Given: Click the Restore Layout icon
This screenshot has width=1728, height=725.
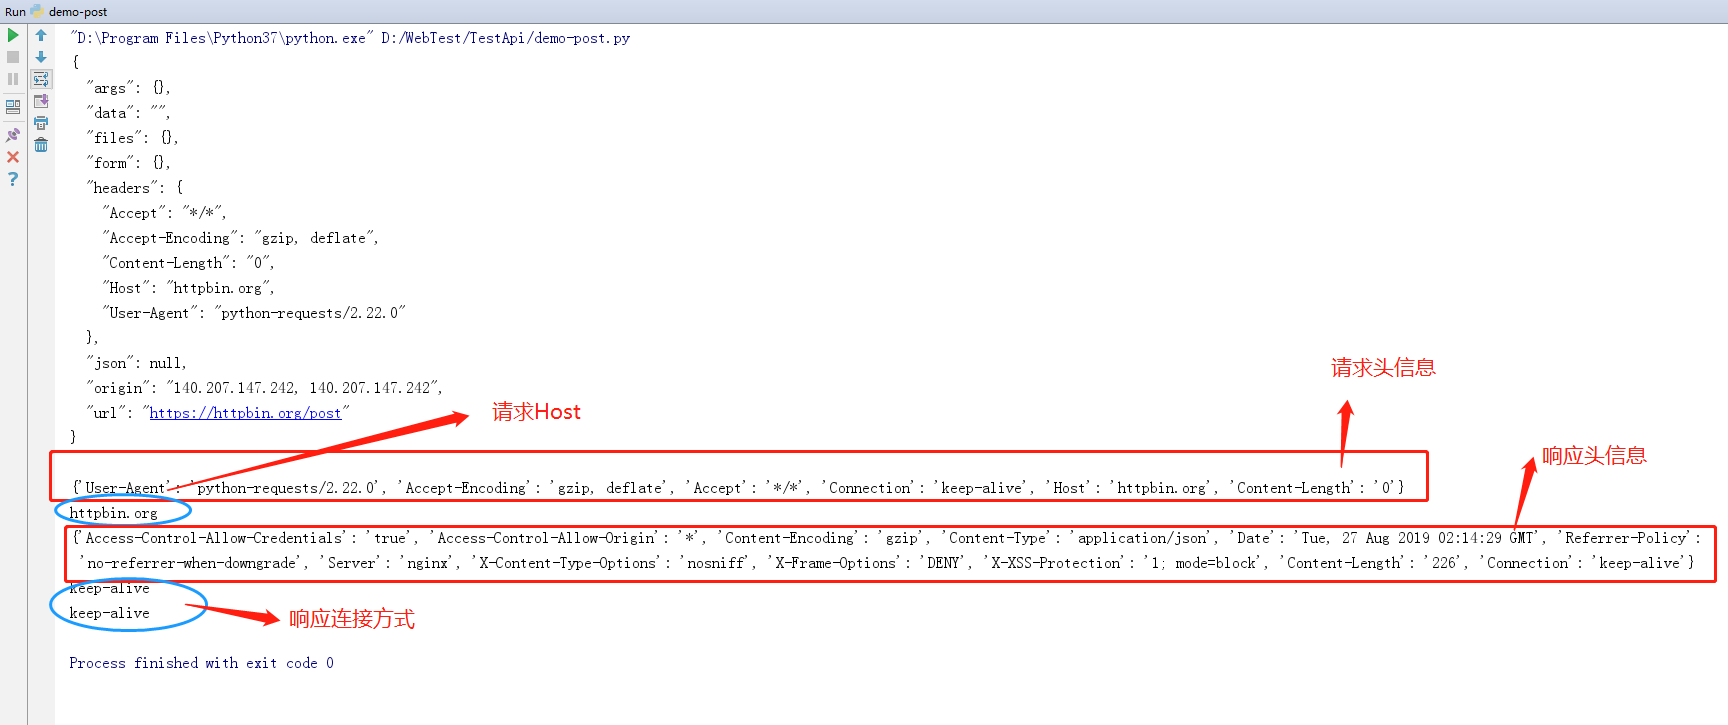Looking at the screenshot, I should pyautogui.click(x=13, y=106).
